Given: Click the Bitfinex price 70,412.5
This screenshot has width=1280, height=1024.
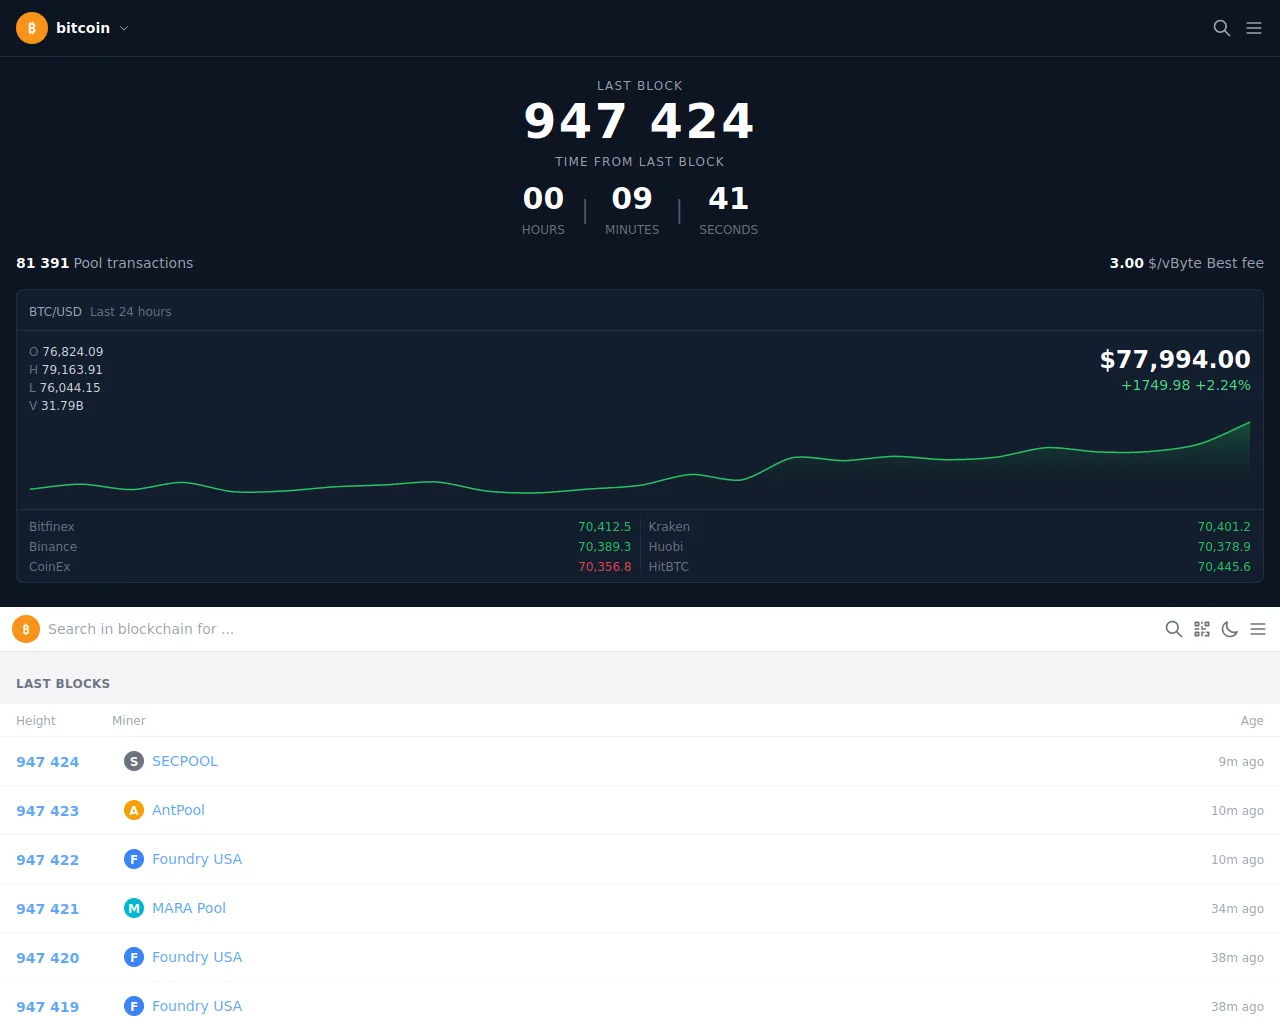Looking at the screenshot, I should click(x=604, y=527).
